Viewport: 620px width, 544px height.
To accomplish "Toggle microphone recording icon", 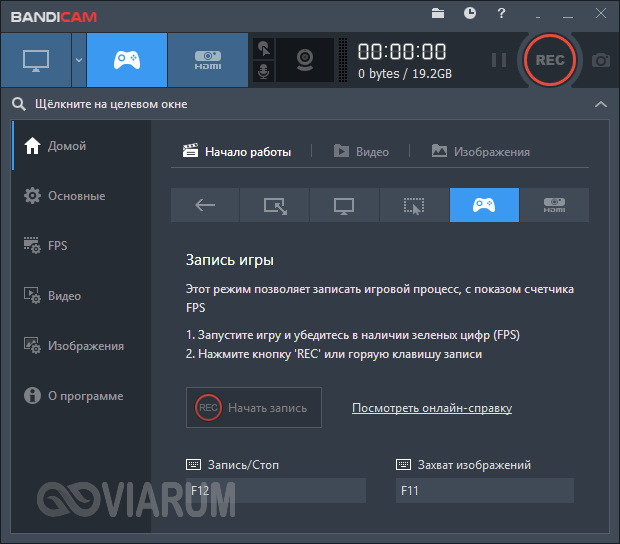I will click(264, 72).
